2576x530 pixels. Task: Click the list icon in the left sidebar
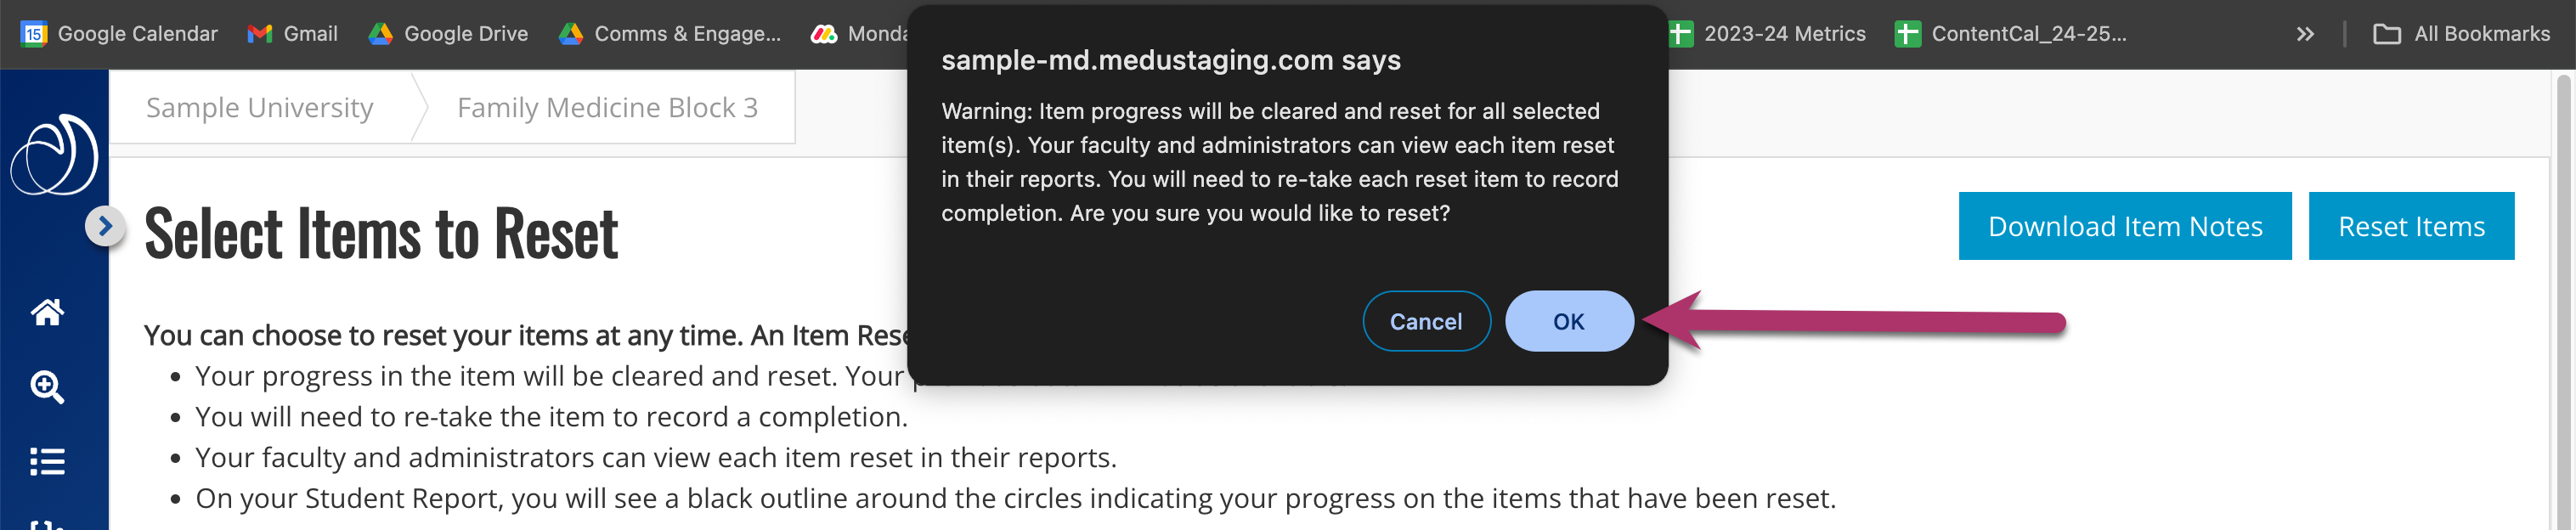tap(48, 462)
